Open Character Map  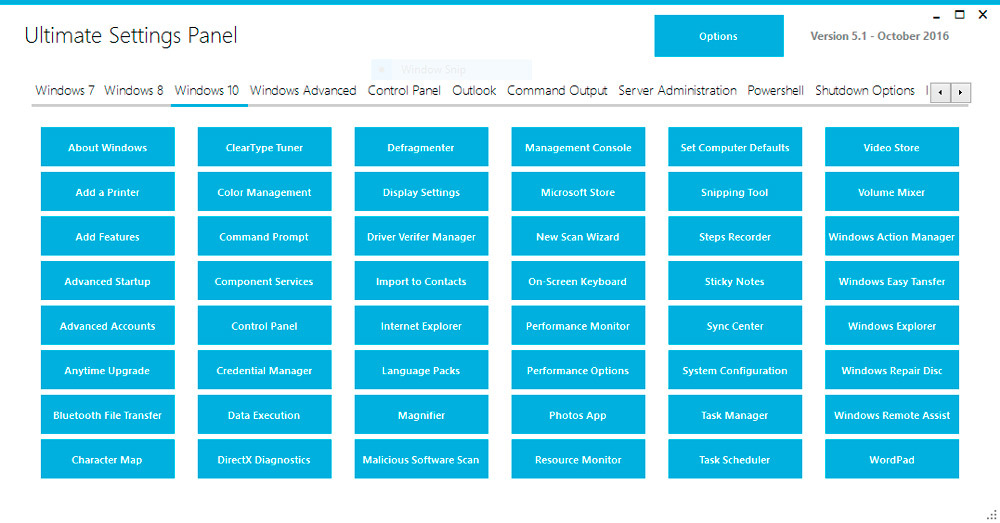point(107,460)
